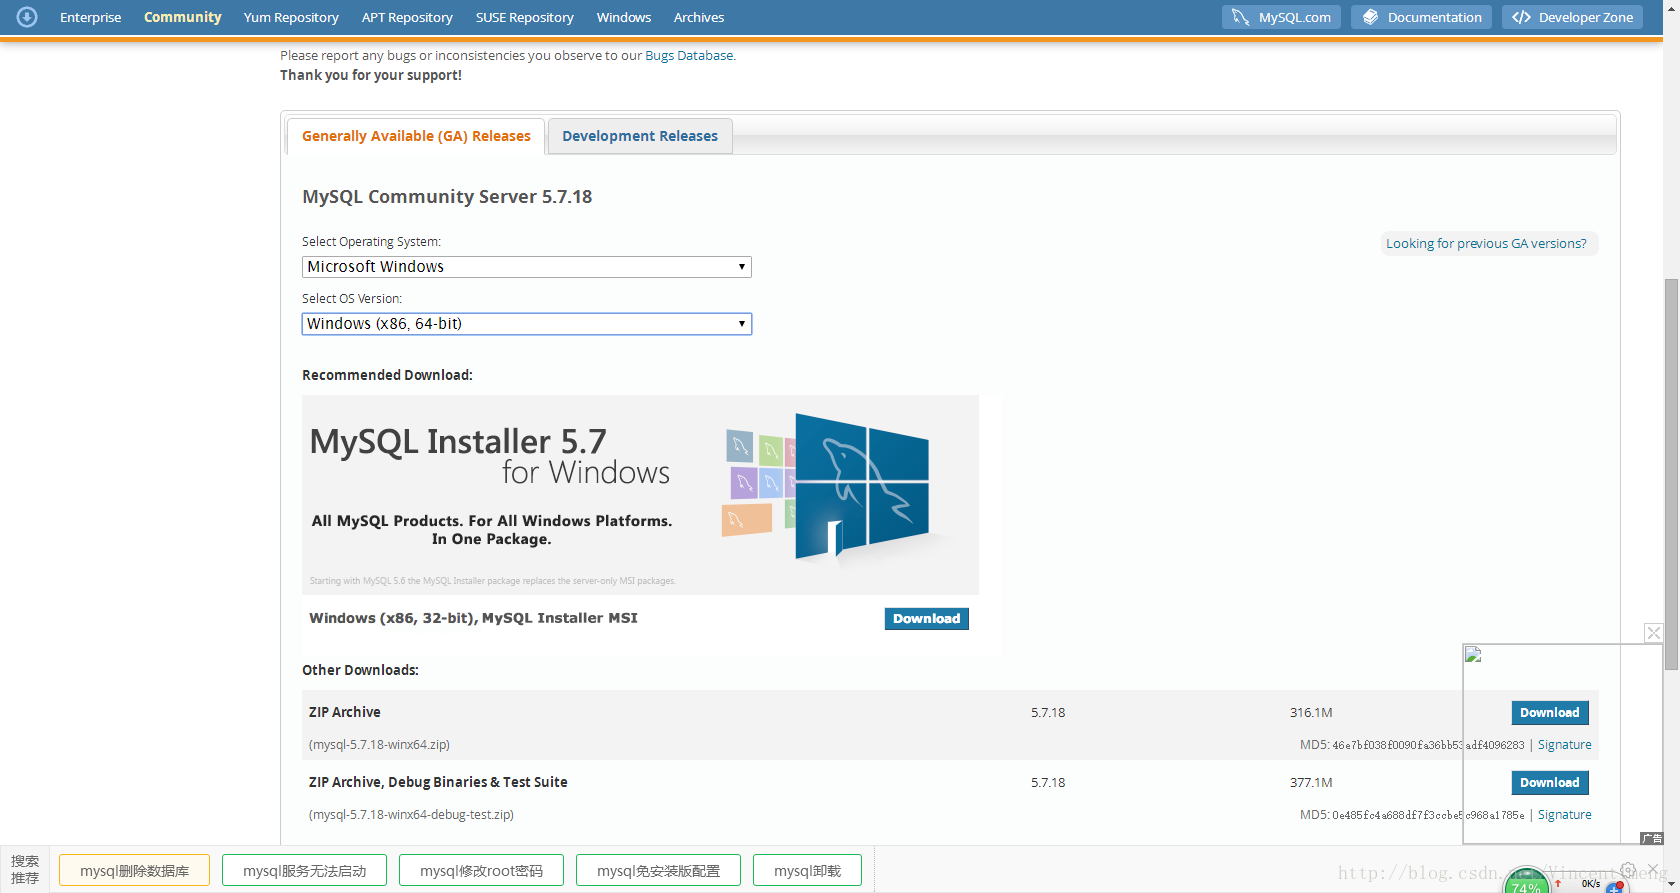Click the broken image in the ad panel

click(x=1473, y=655)
